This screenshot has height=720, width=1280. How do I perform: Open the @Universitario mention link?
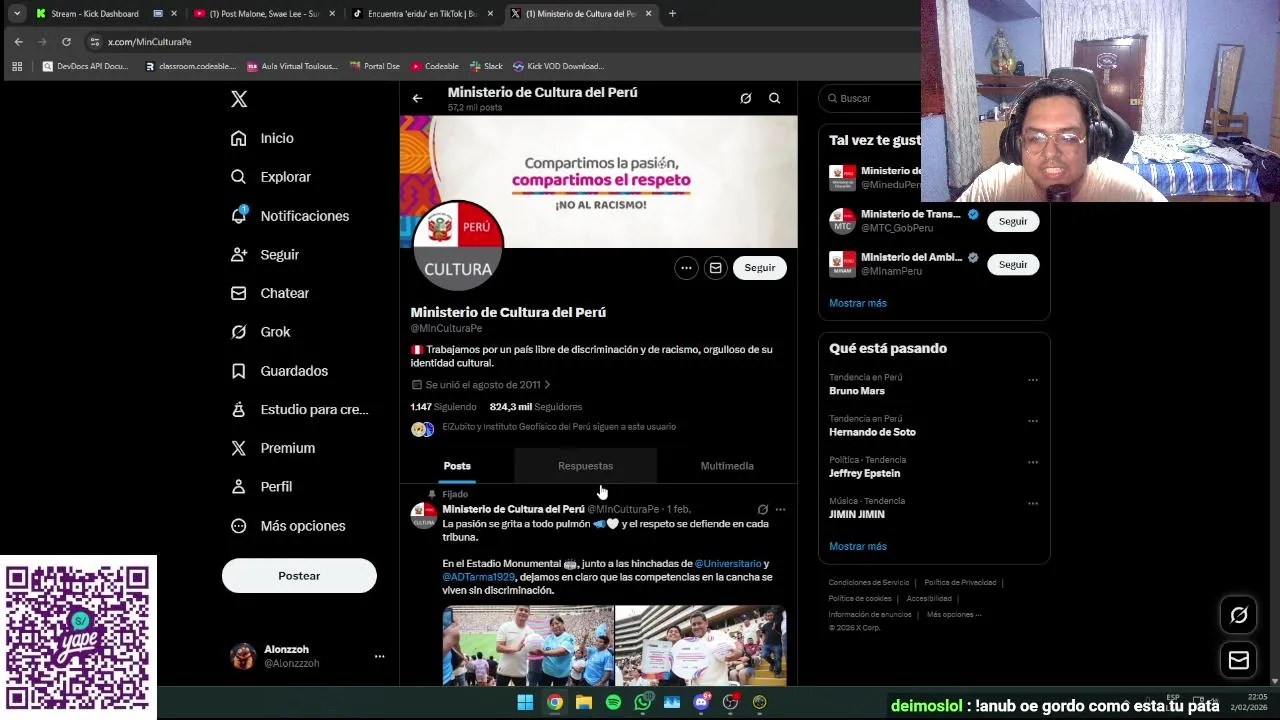coord(728,564)
